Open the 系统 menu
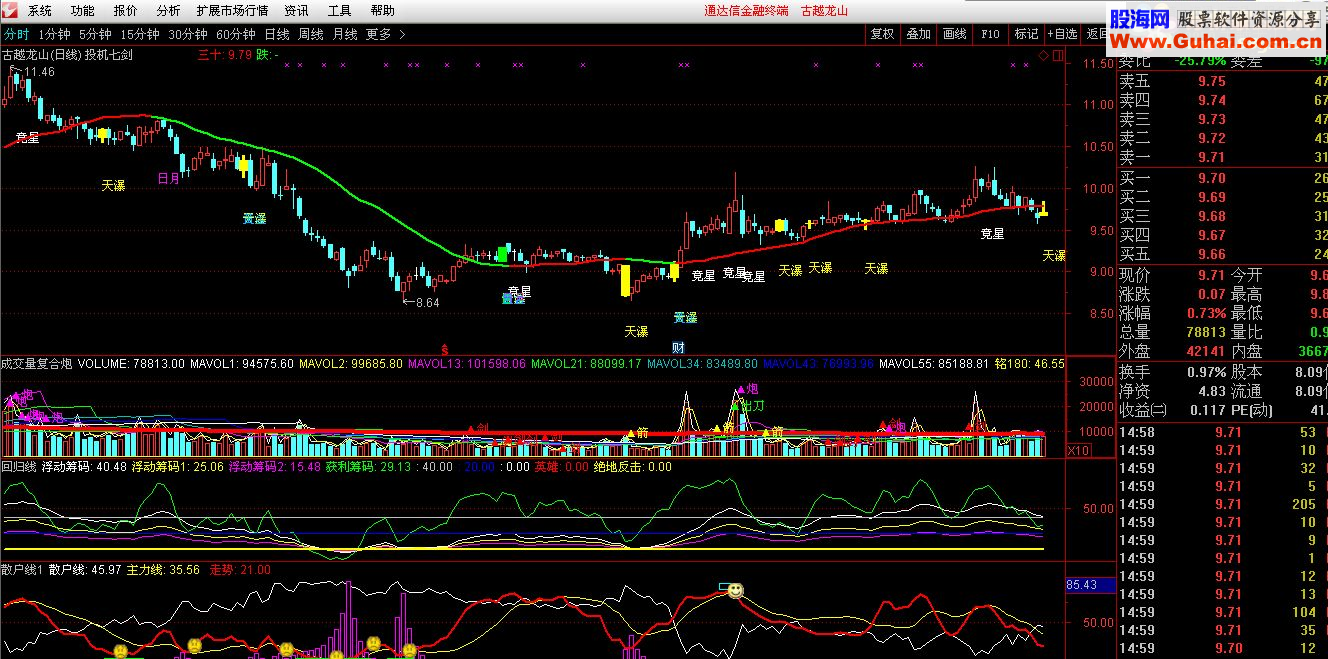This screenshot has width=1328, height=659. click(x=40, y=11)
